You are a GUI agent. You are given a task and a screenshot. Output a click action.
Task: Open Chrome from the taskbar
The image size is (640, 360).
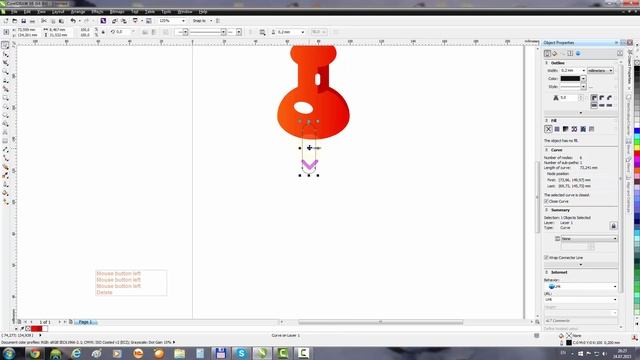[35, 353]
